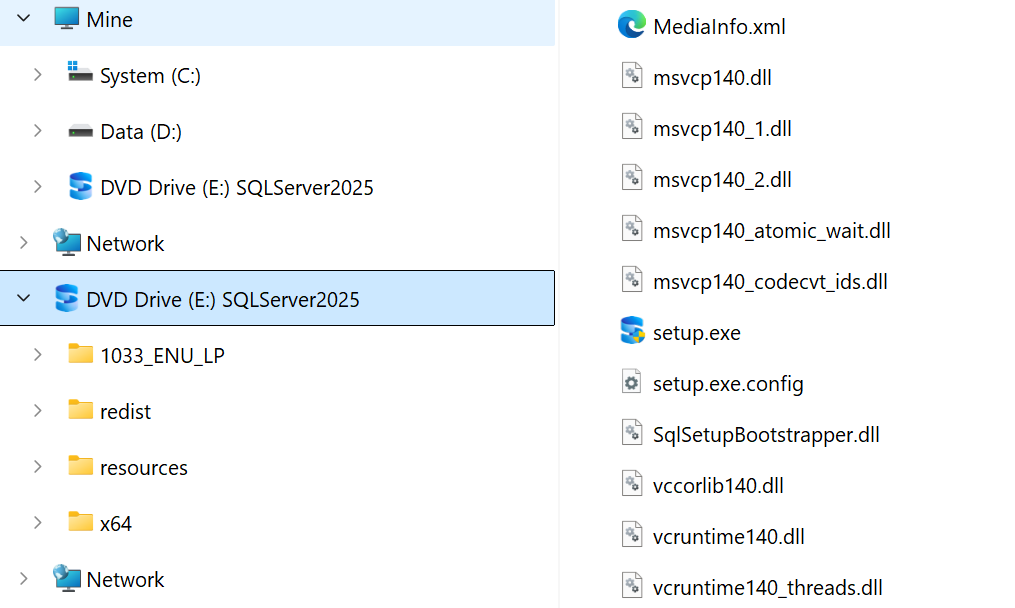
Task: Select the Network item below x64 folder
Action: coord(125,579)
